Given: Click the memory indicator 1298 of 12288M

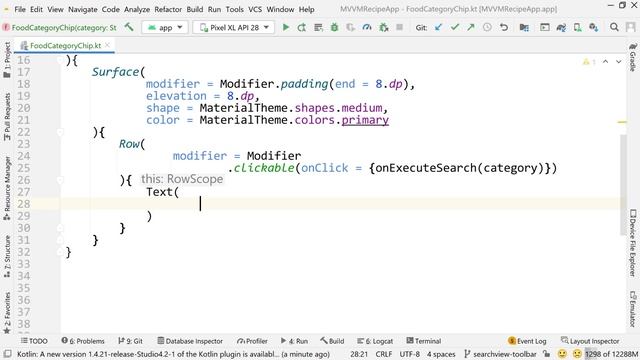Looking at the screenshot, I should tap(611, 354).
